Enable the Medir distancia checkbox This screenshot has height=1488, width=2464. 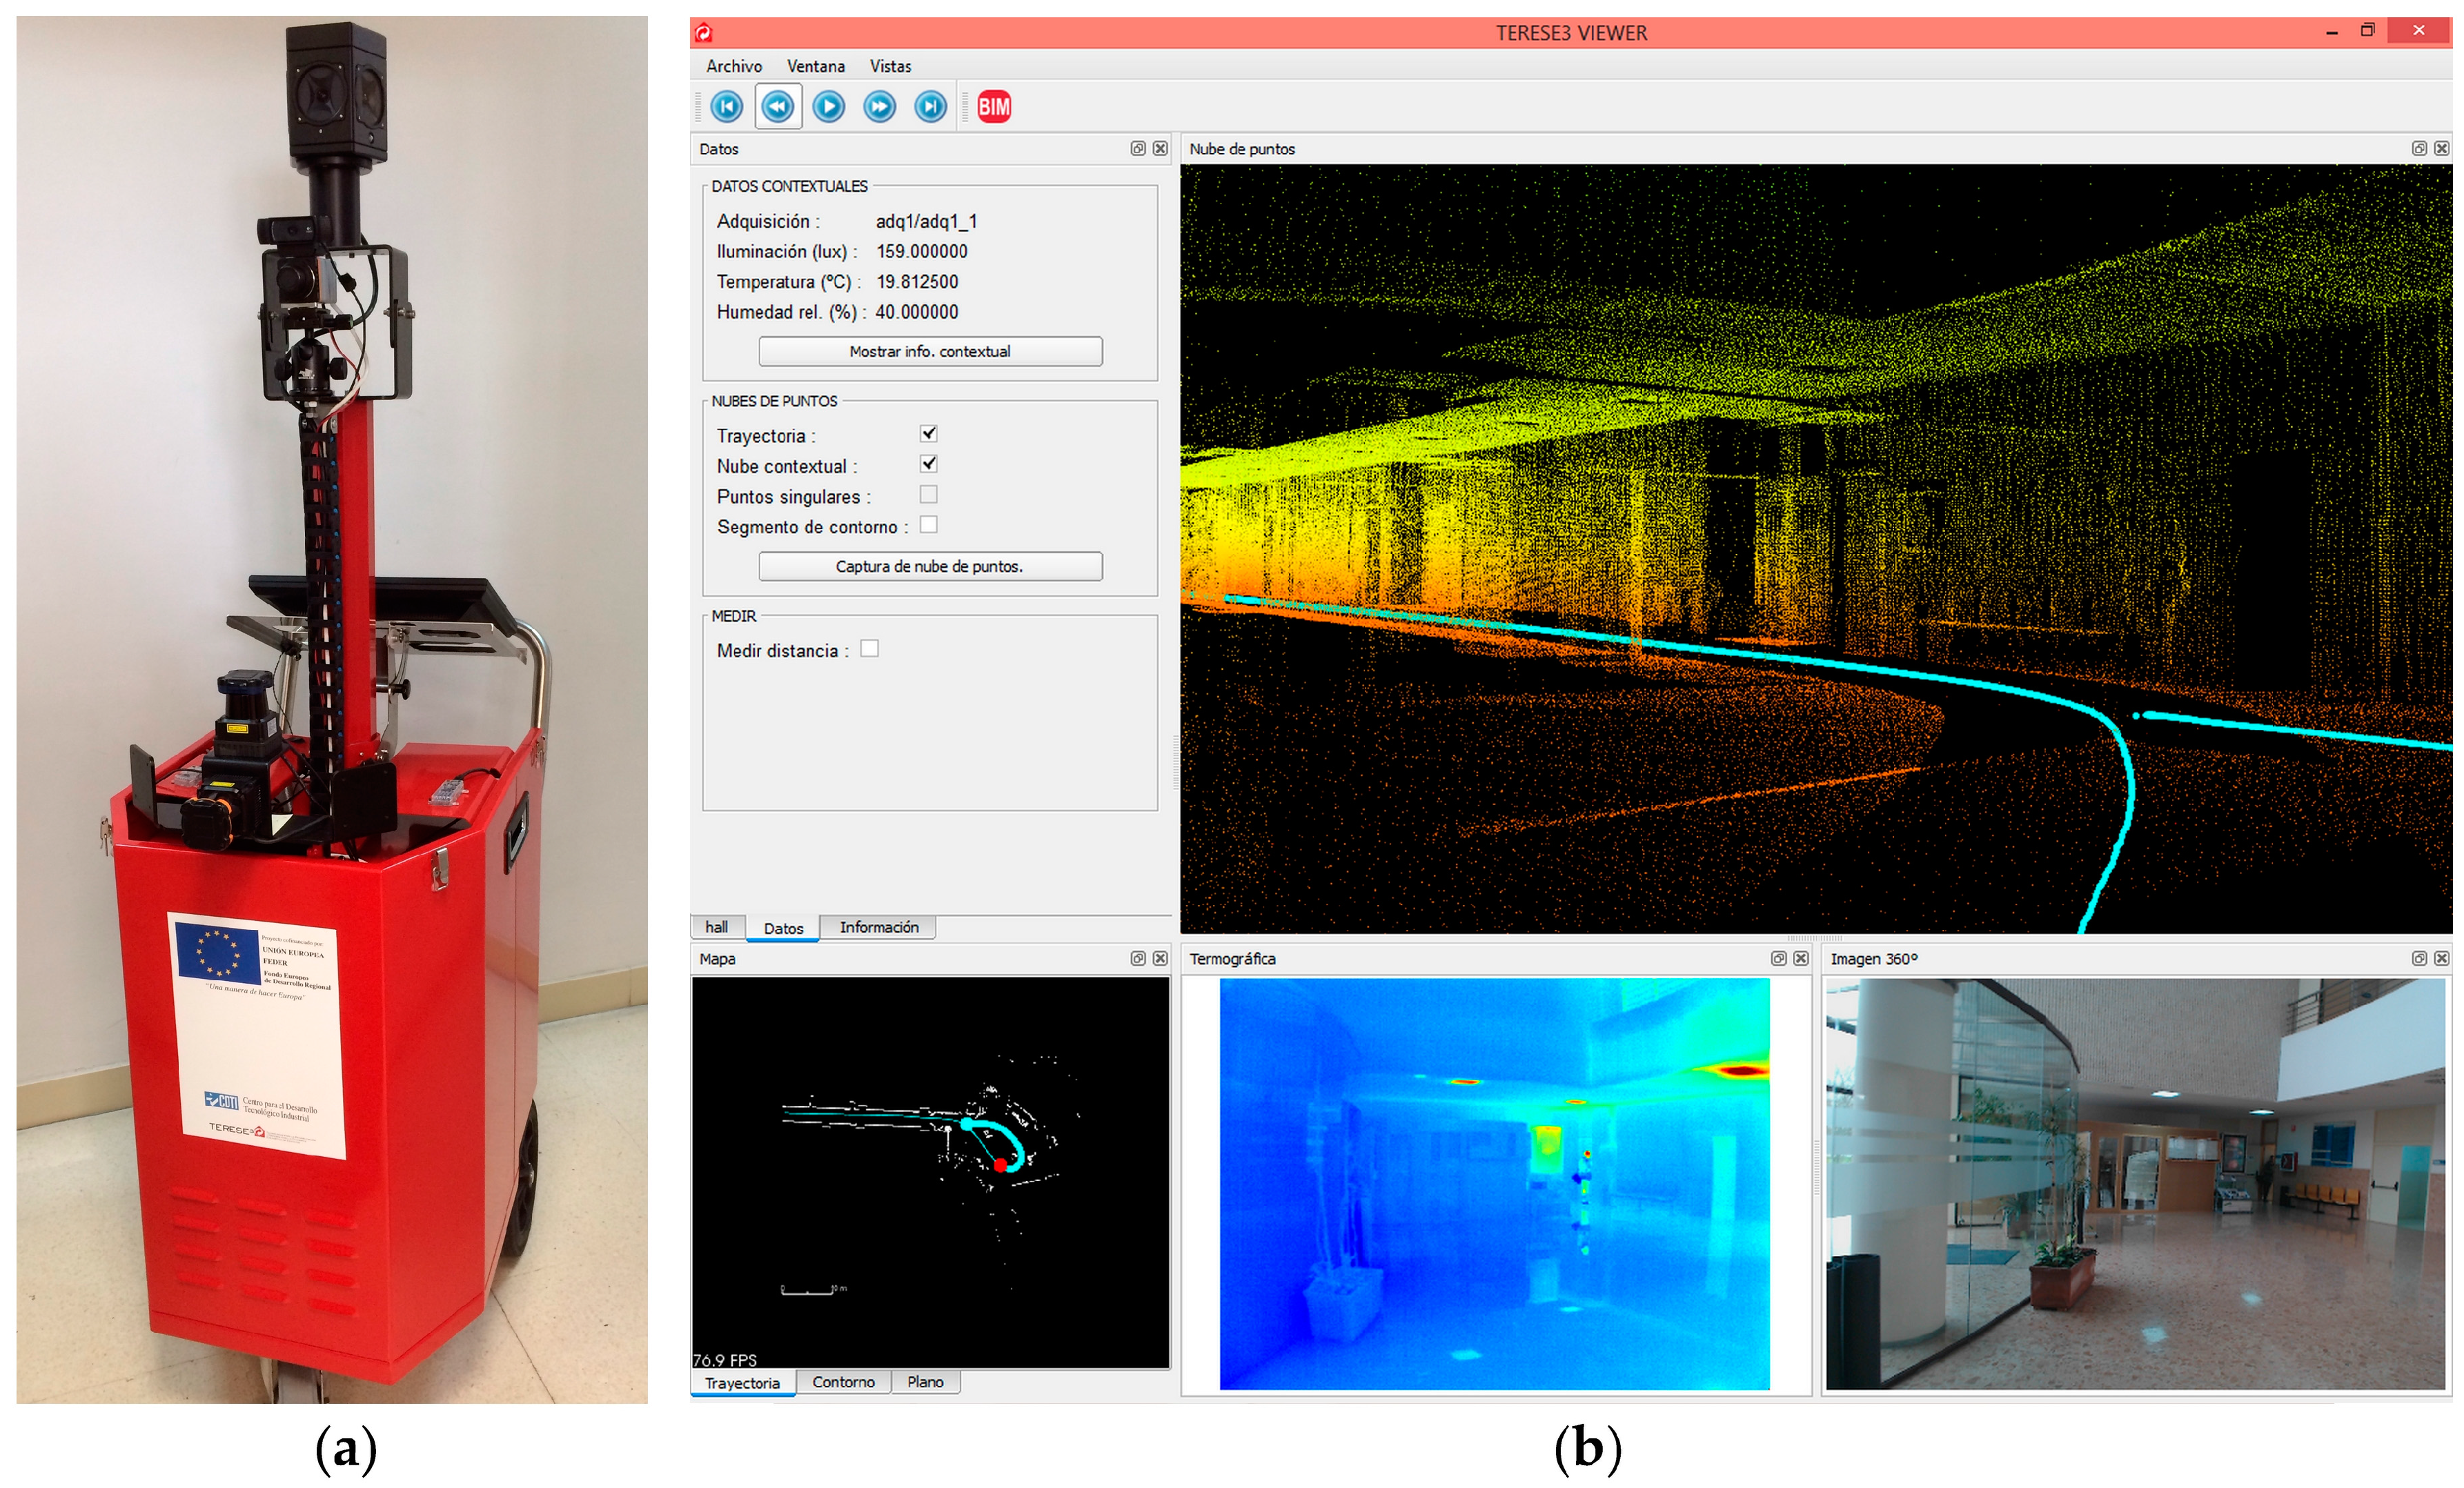tap(869, 648)
